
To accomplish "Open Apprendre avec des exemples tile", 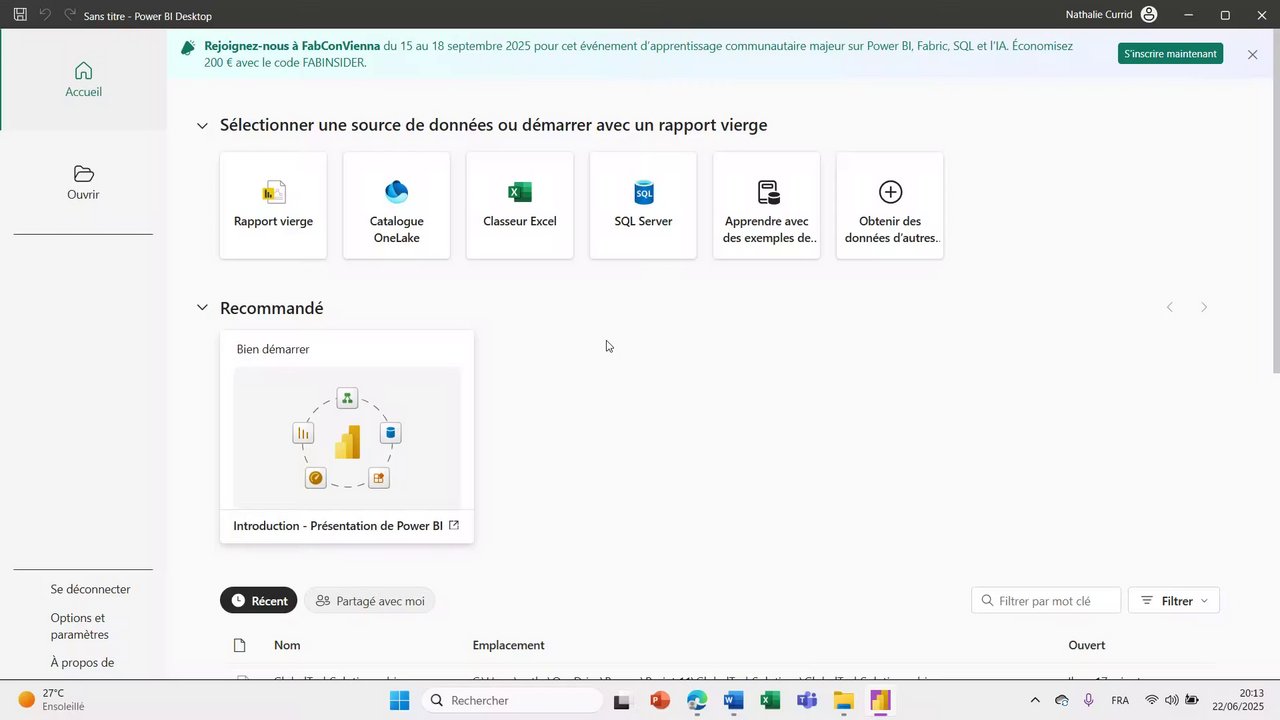I will (767, 205).
